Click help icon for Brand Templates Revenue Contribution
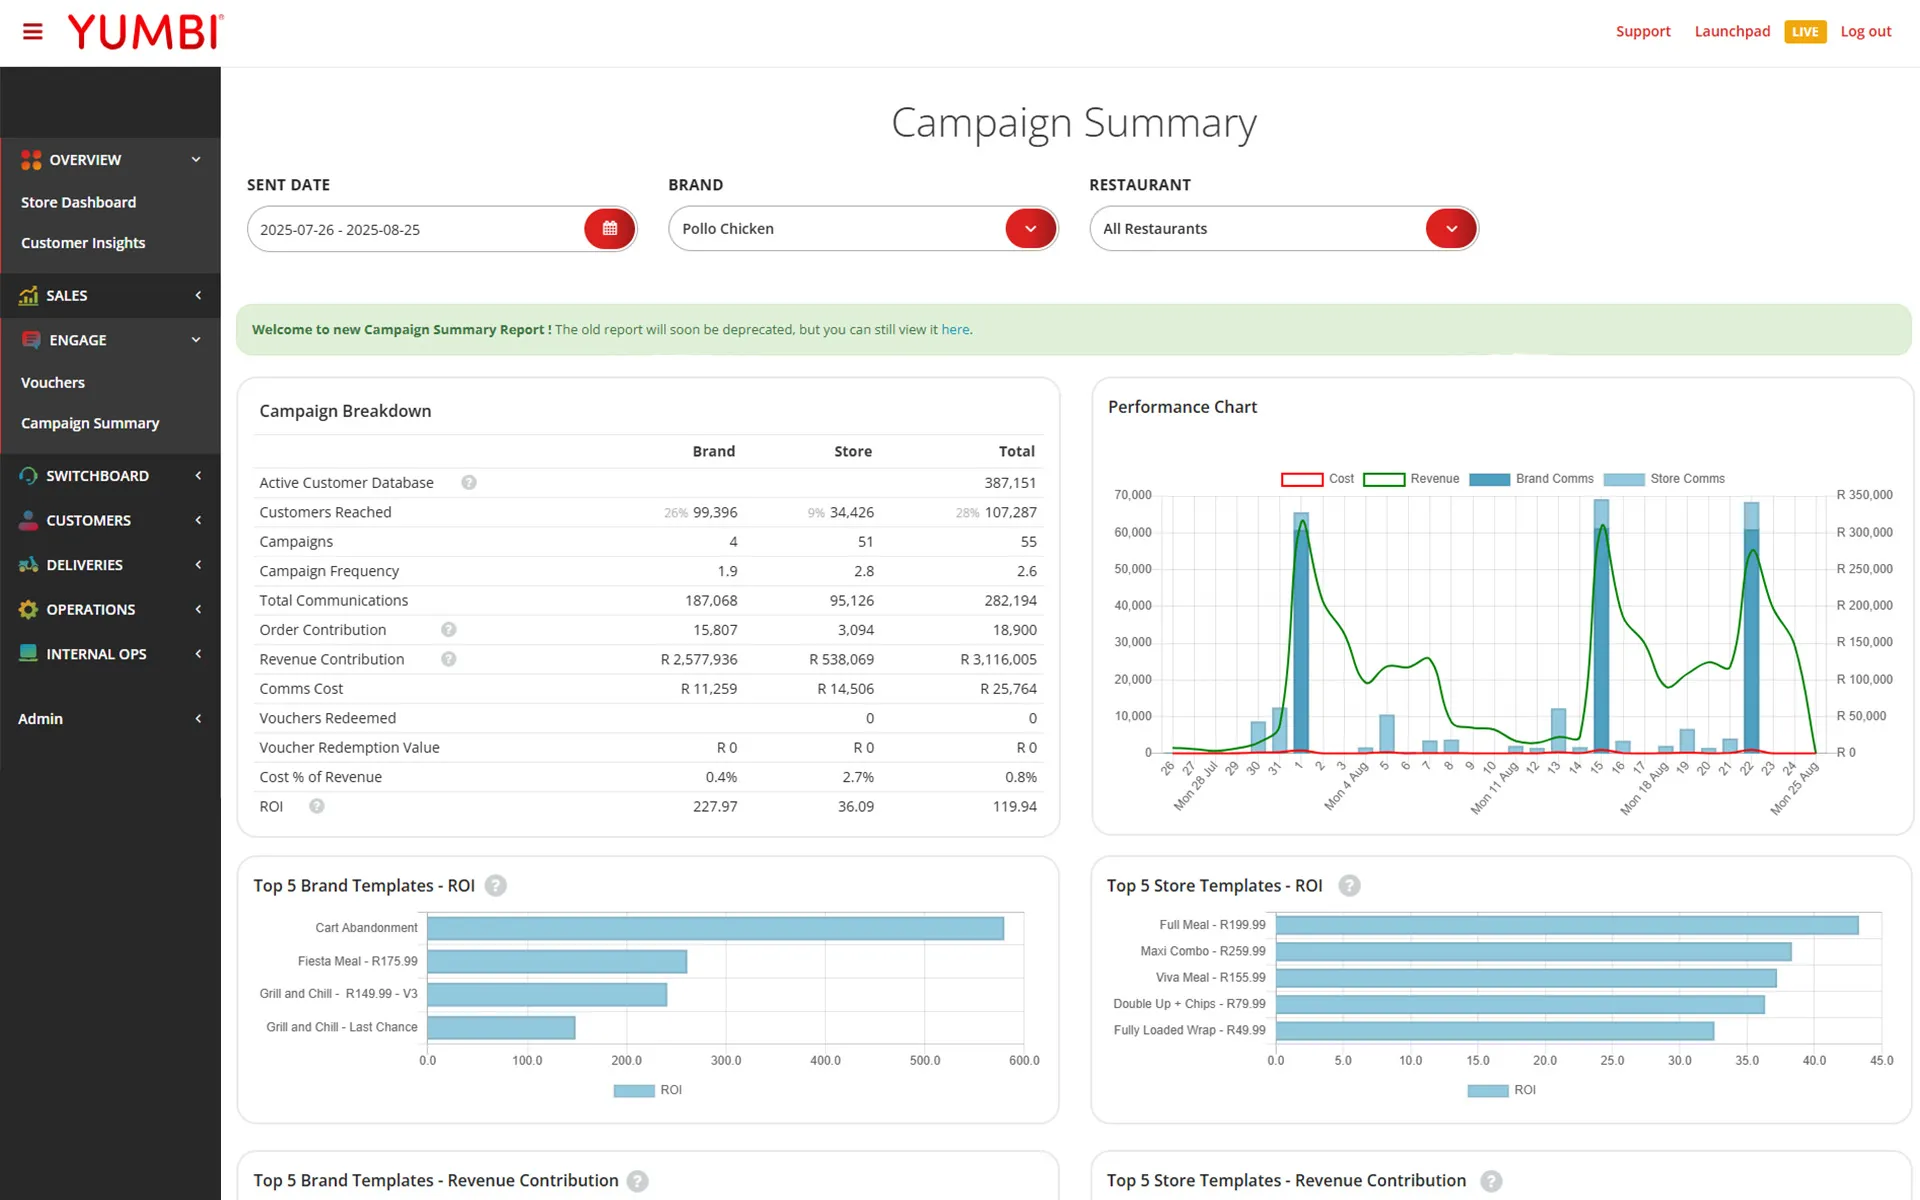1920x1200 pixels. pyautogui.click(x=638, y=1181)
